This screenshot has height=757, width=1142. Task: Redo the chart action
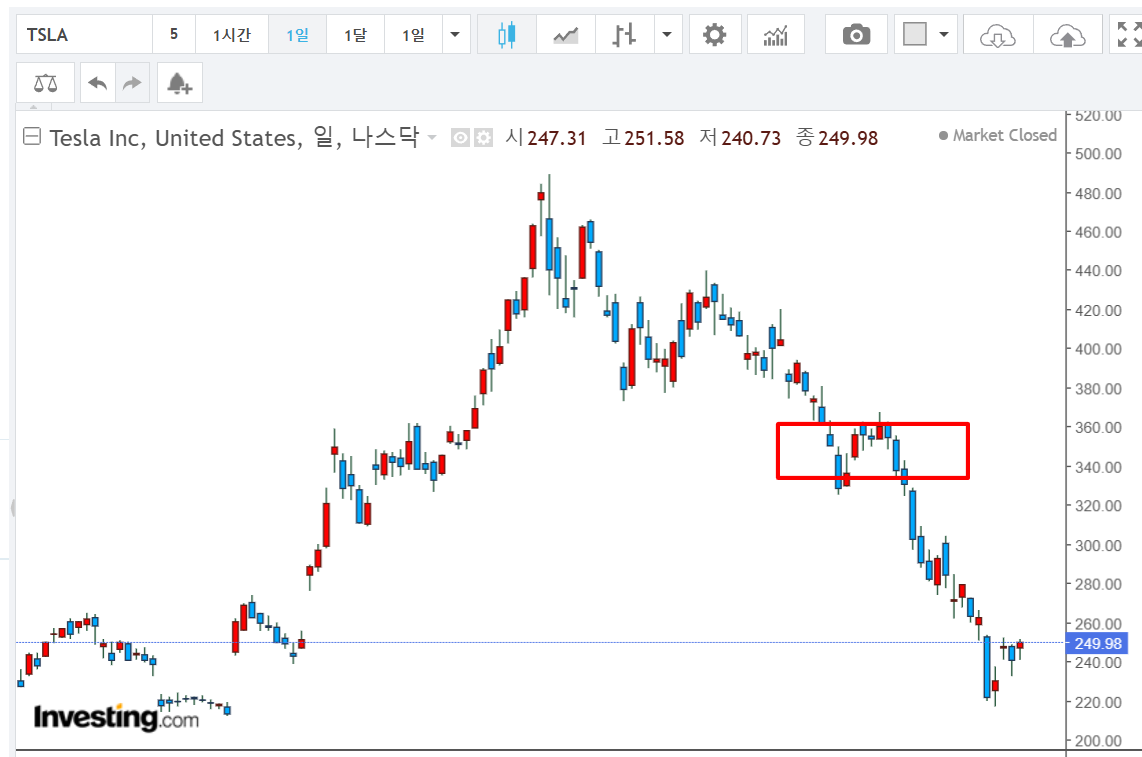132,83
